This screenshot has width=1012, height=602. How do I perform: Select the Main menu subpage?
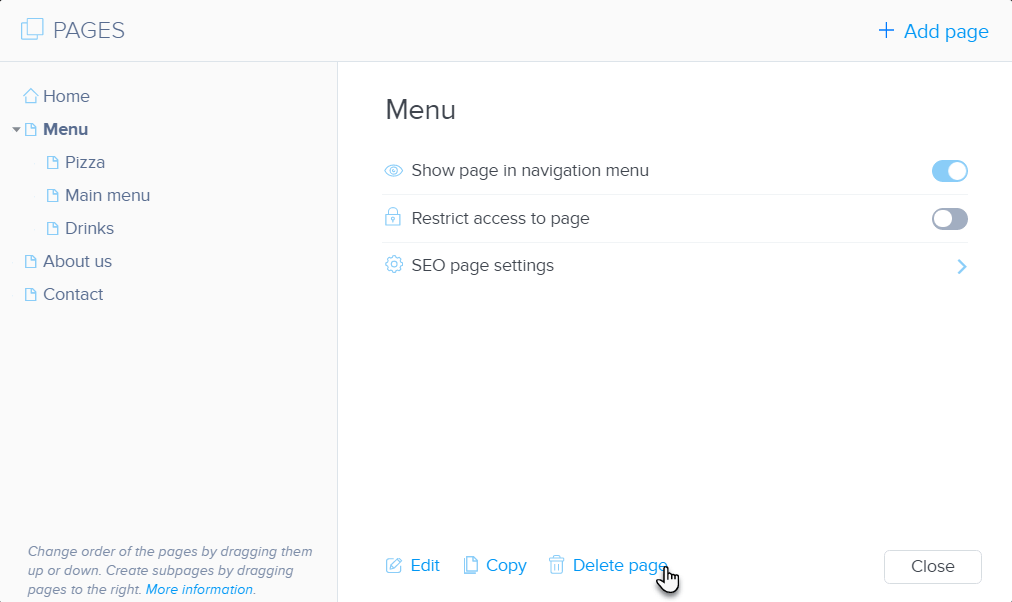107,196
